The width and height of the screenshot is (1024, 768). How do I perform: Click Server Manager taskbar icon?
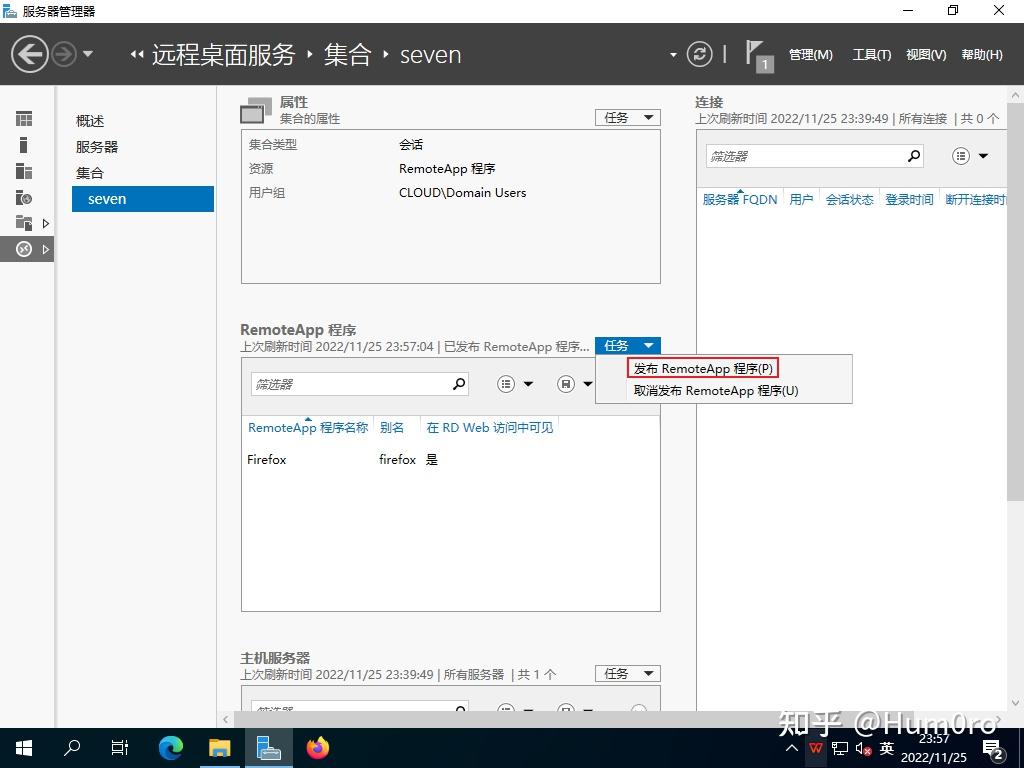[268, 748]
